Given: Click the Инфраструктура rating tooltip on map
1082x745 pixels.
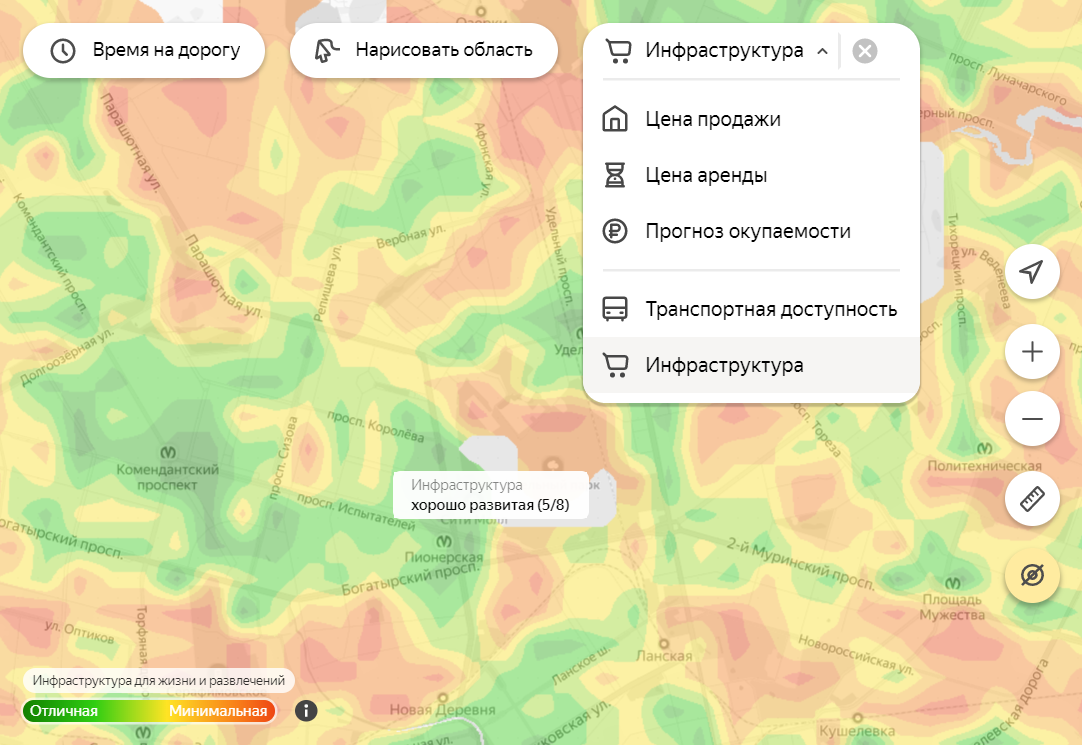Looking at the screenshot, I should (x=490, y=495).
